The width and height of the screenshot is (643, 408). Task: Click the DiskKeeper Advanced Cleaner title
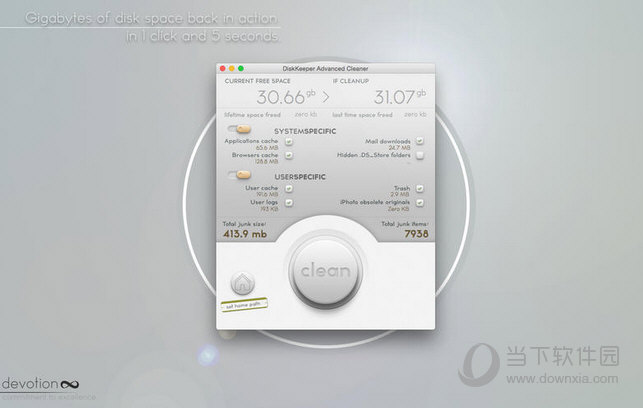point(325,68)
